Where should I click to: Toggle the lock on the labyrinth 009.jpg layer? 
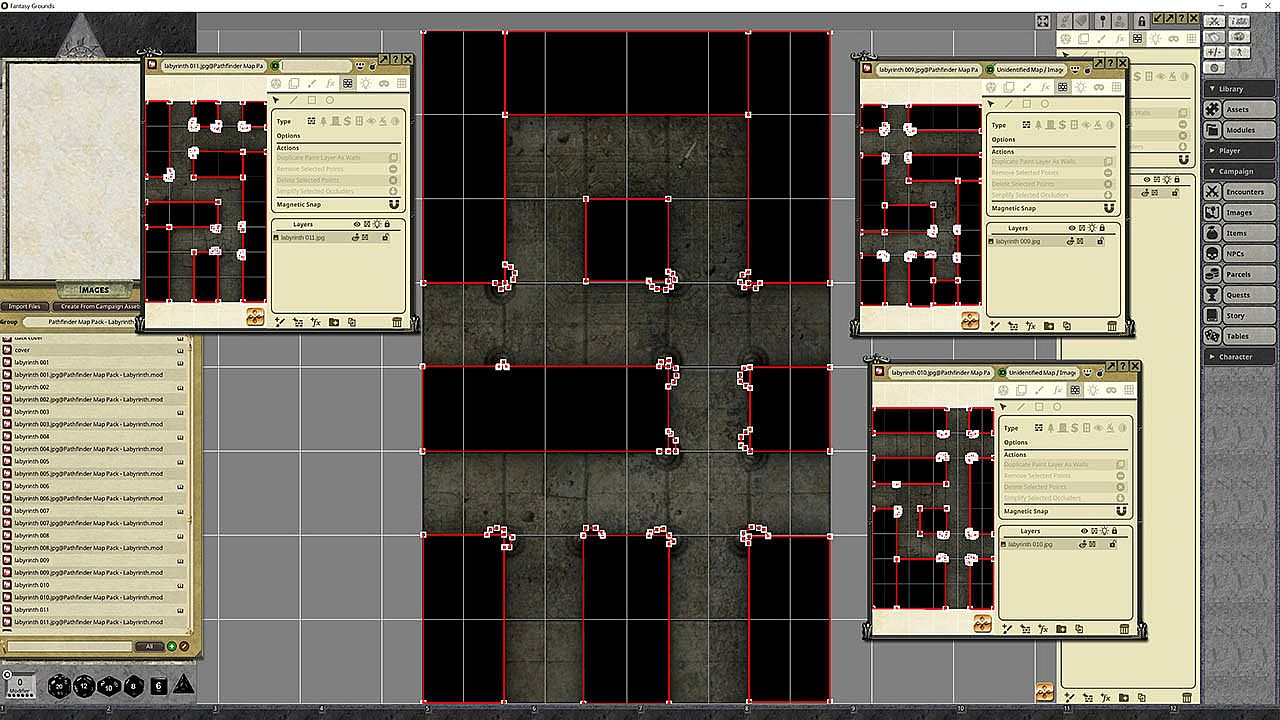pyautogui.click(x=1100, y=241)
